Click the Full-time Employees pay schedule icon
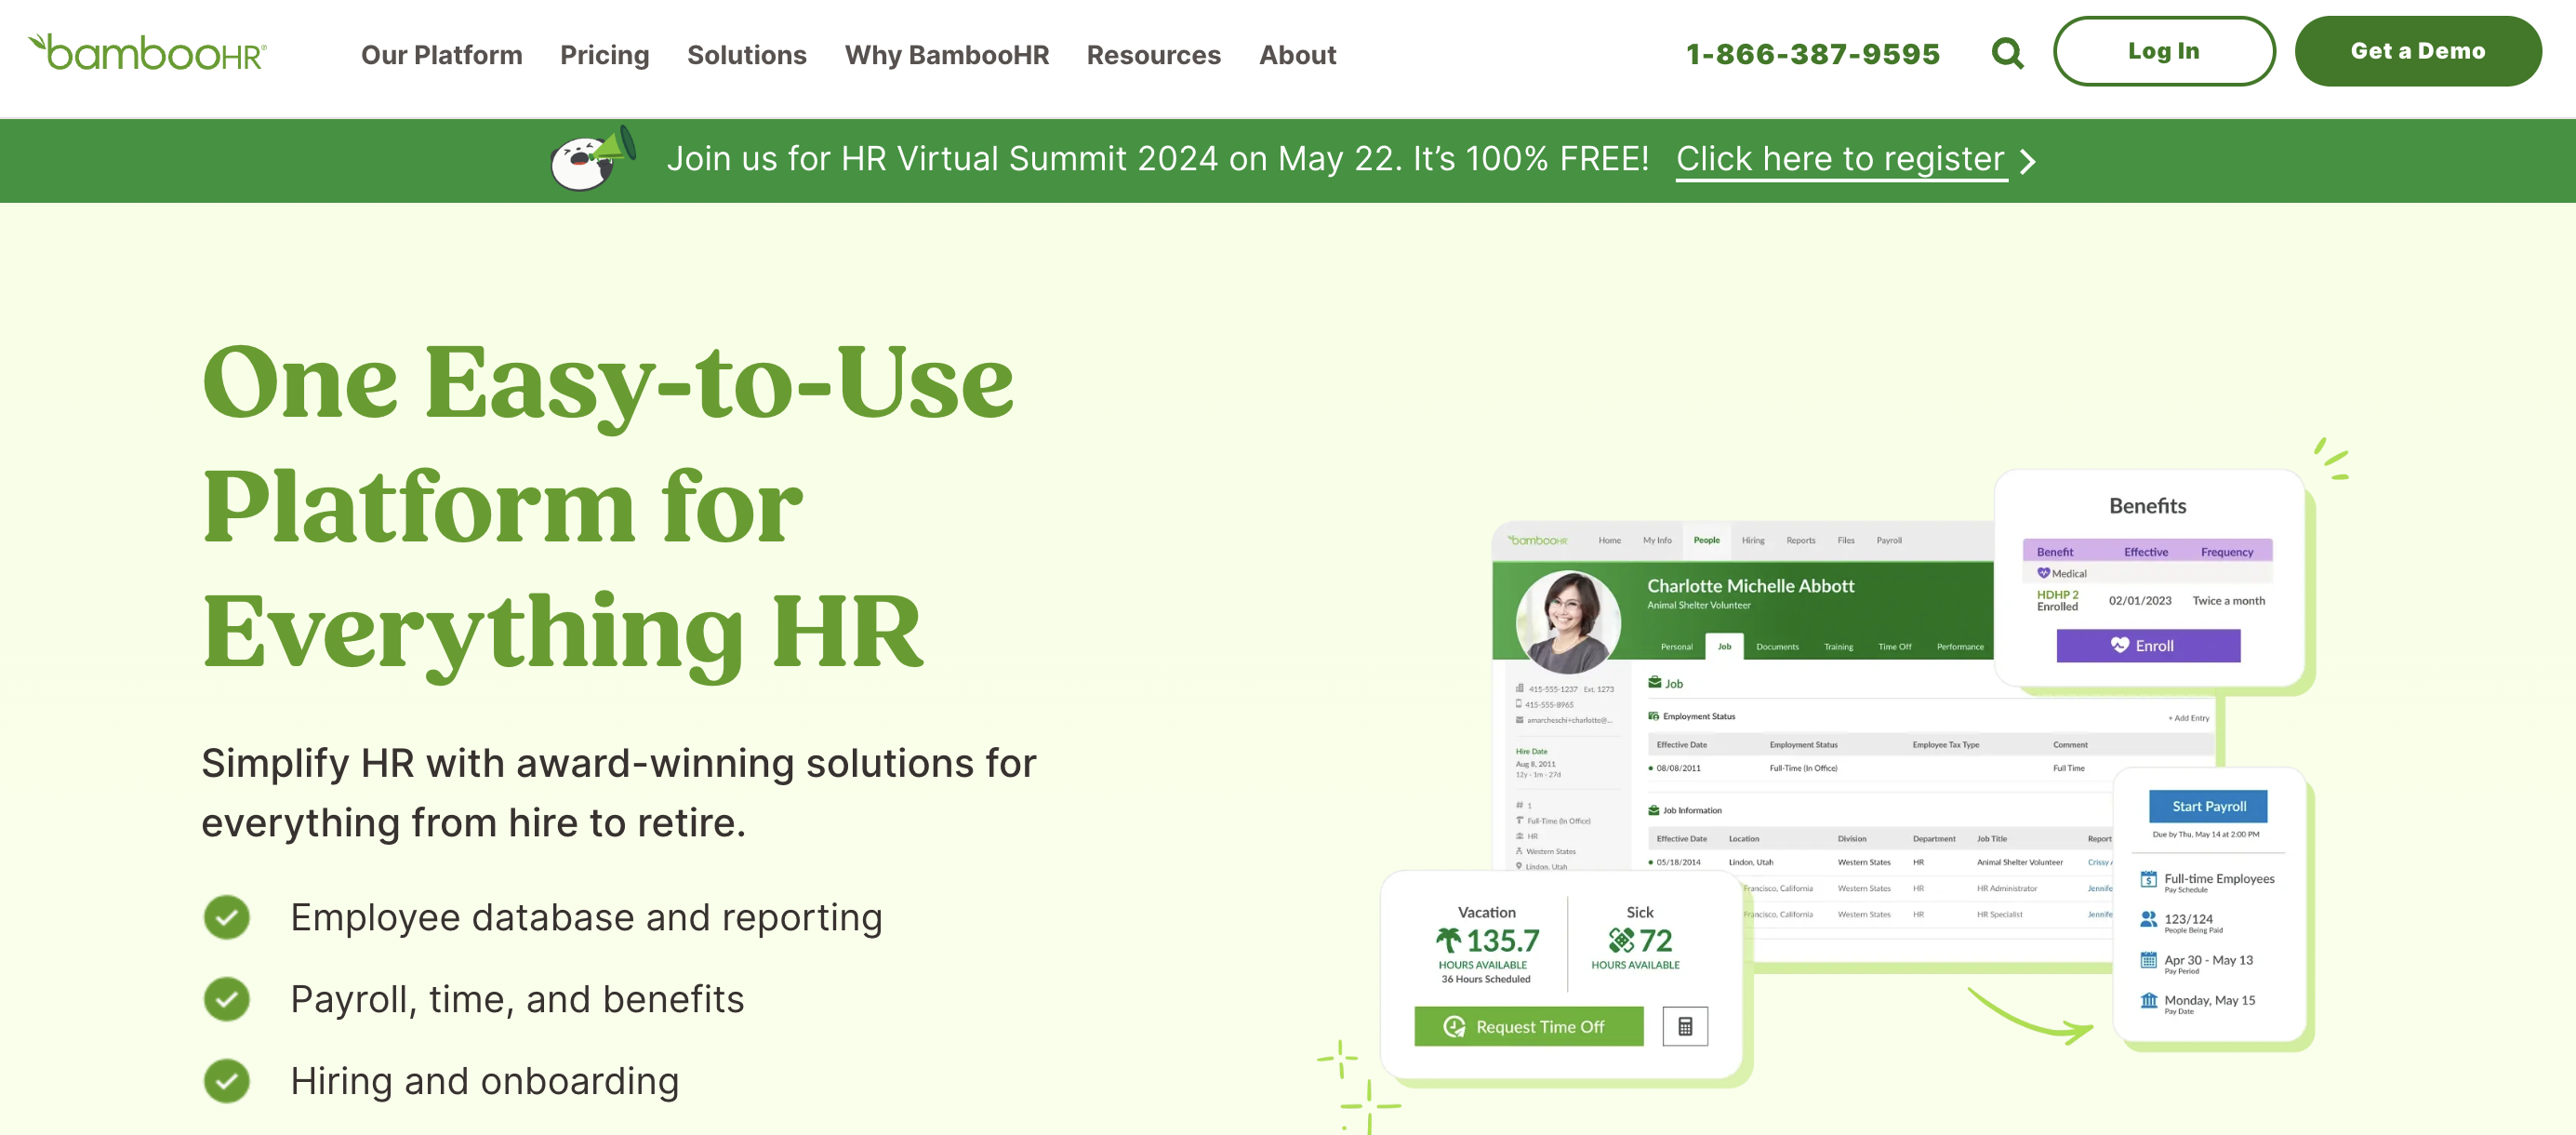The width and height of the screenshot is (2576, 1135). coord(2148,879)
